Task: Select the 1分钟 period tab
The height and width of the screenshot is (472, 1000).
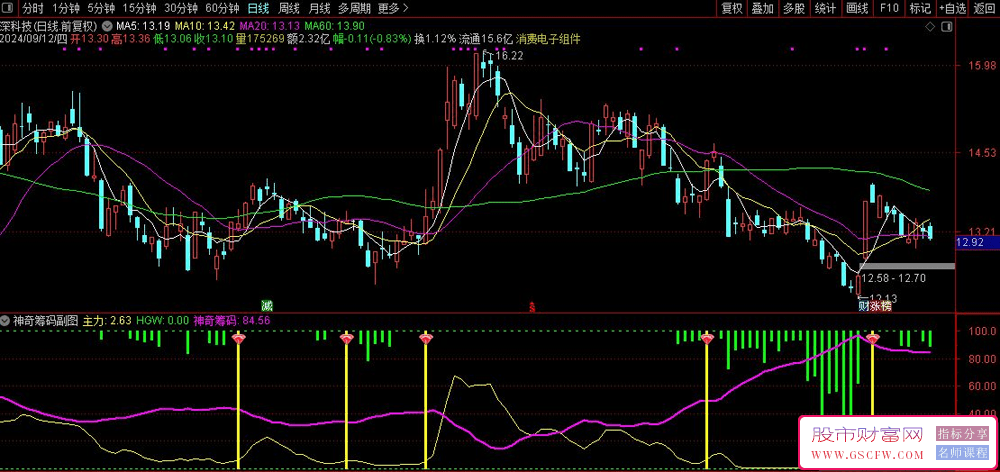Action: 66,8
